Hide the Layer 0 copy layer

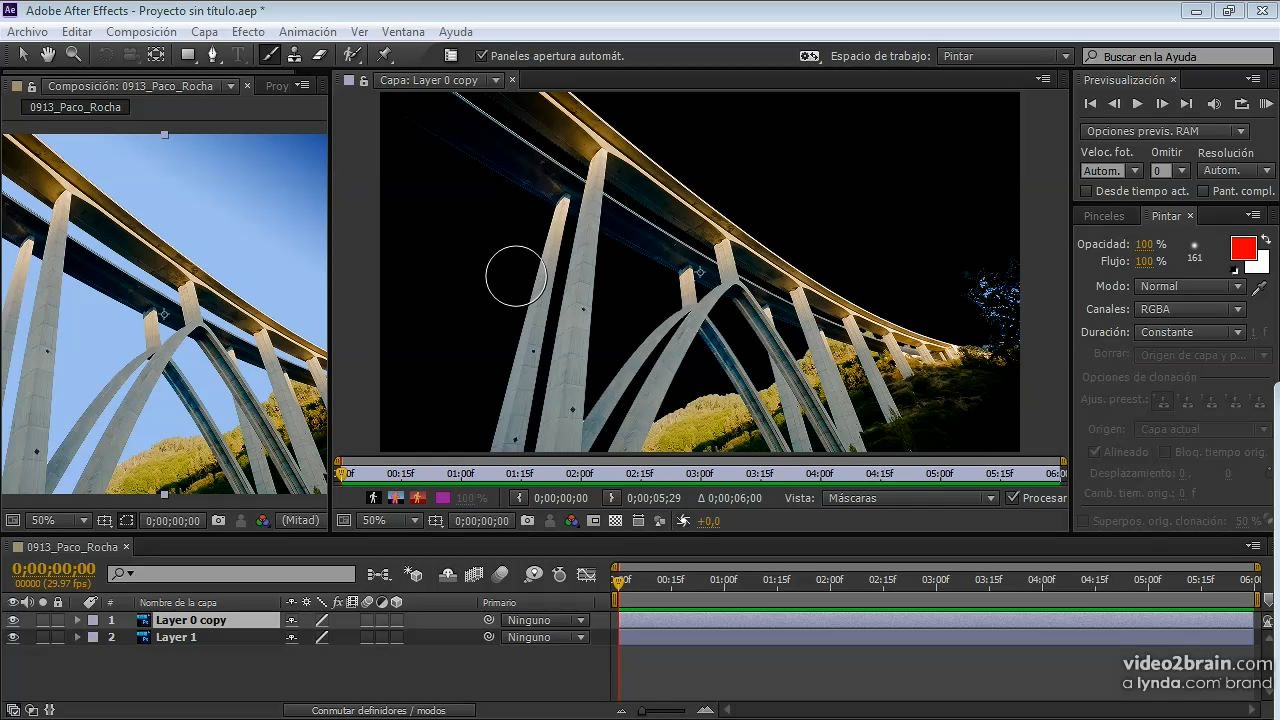click(14, 620)
